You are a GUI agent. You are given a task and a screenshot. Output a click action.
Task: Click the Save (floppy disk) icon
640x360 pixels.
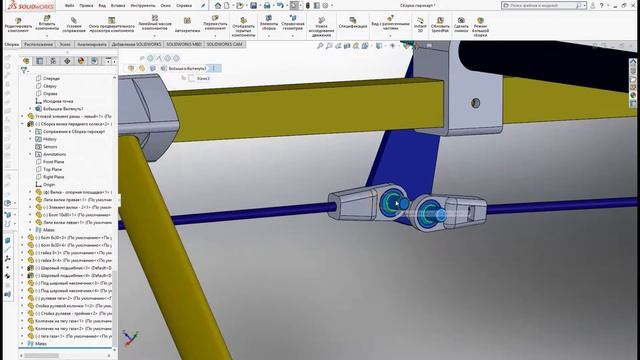[x=253, y=5]
